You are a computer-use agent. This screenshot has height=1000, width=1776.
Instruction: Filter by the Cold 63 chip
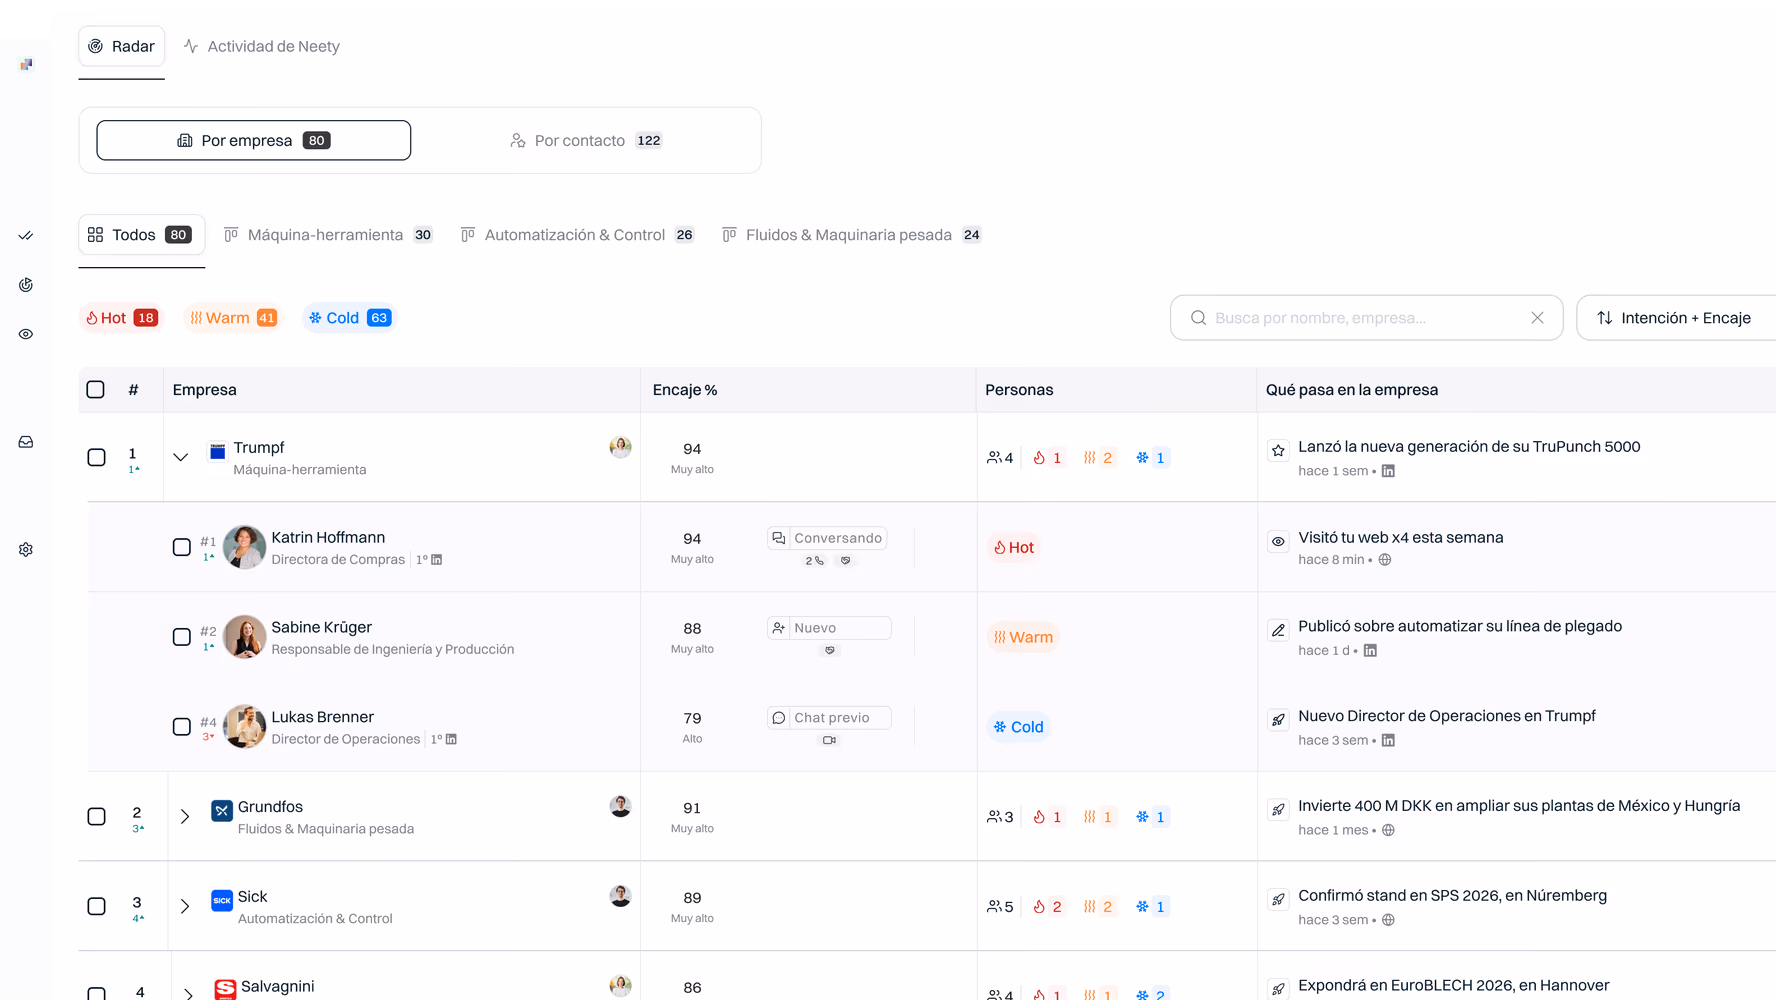(349, 318)
